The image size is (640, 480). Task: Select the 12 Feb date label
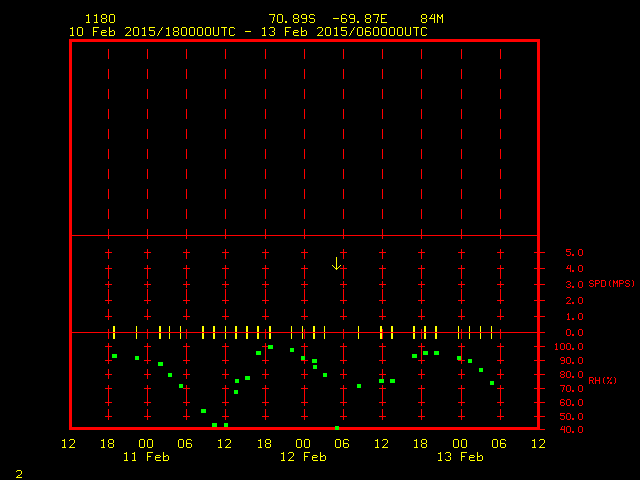303,457
